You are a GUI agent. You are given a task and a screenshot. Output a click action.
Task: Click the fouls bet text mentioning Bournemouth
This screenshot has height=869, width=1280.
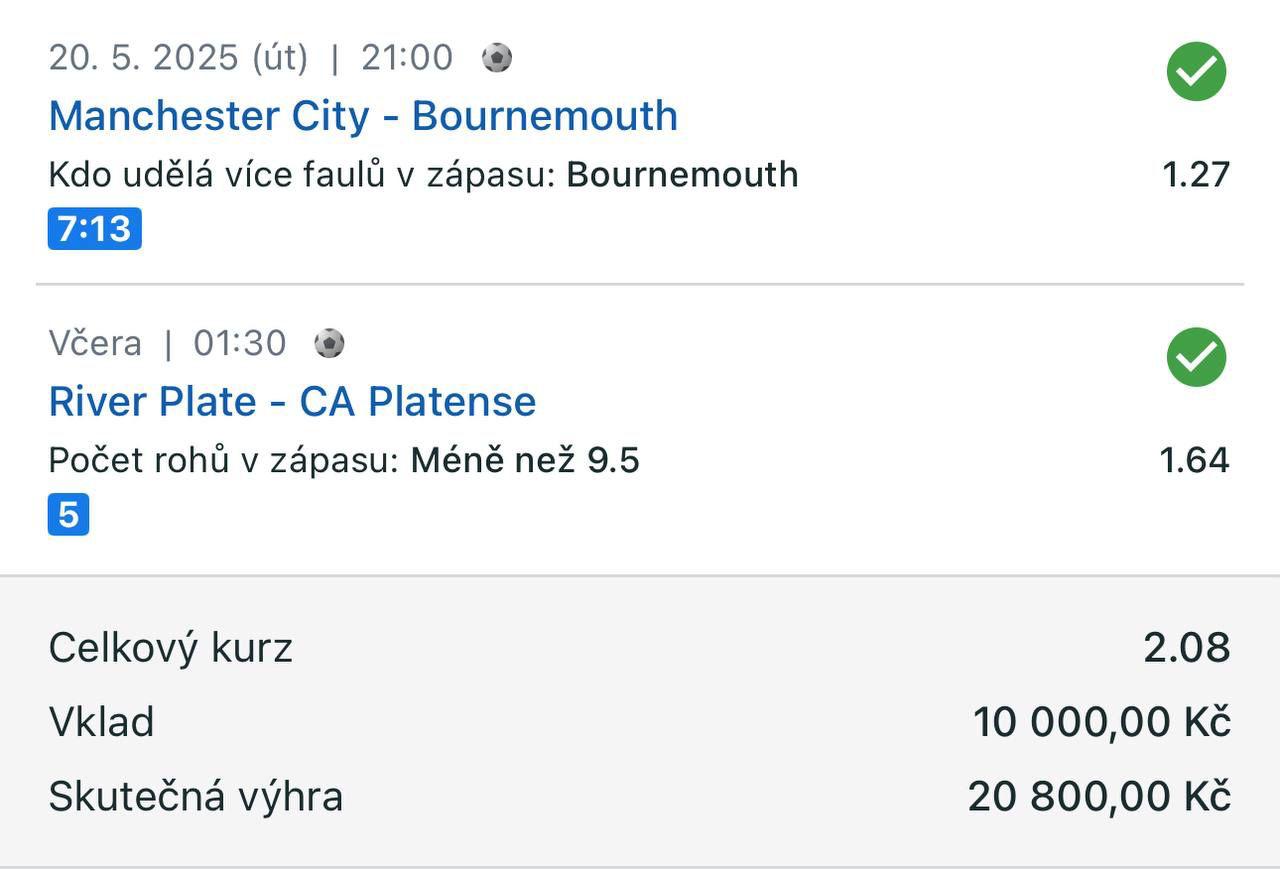423,175
